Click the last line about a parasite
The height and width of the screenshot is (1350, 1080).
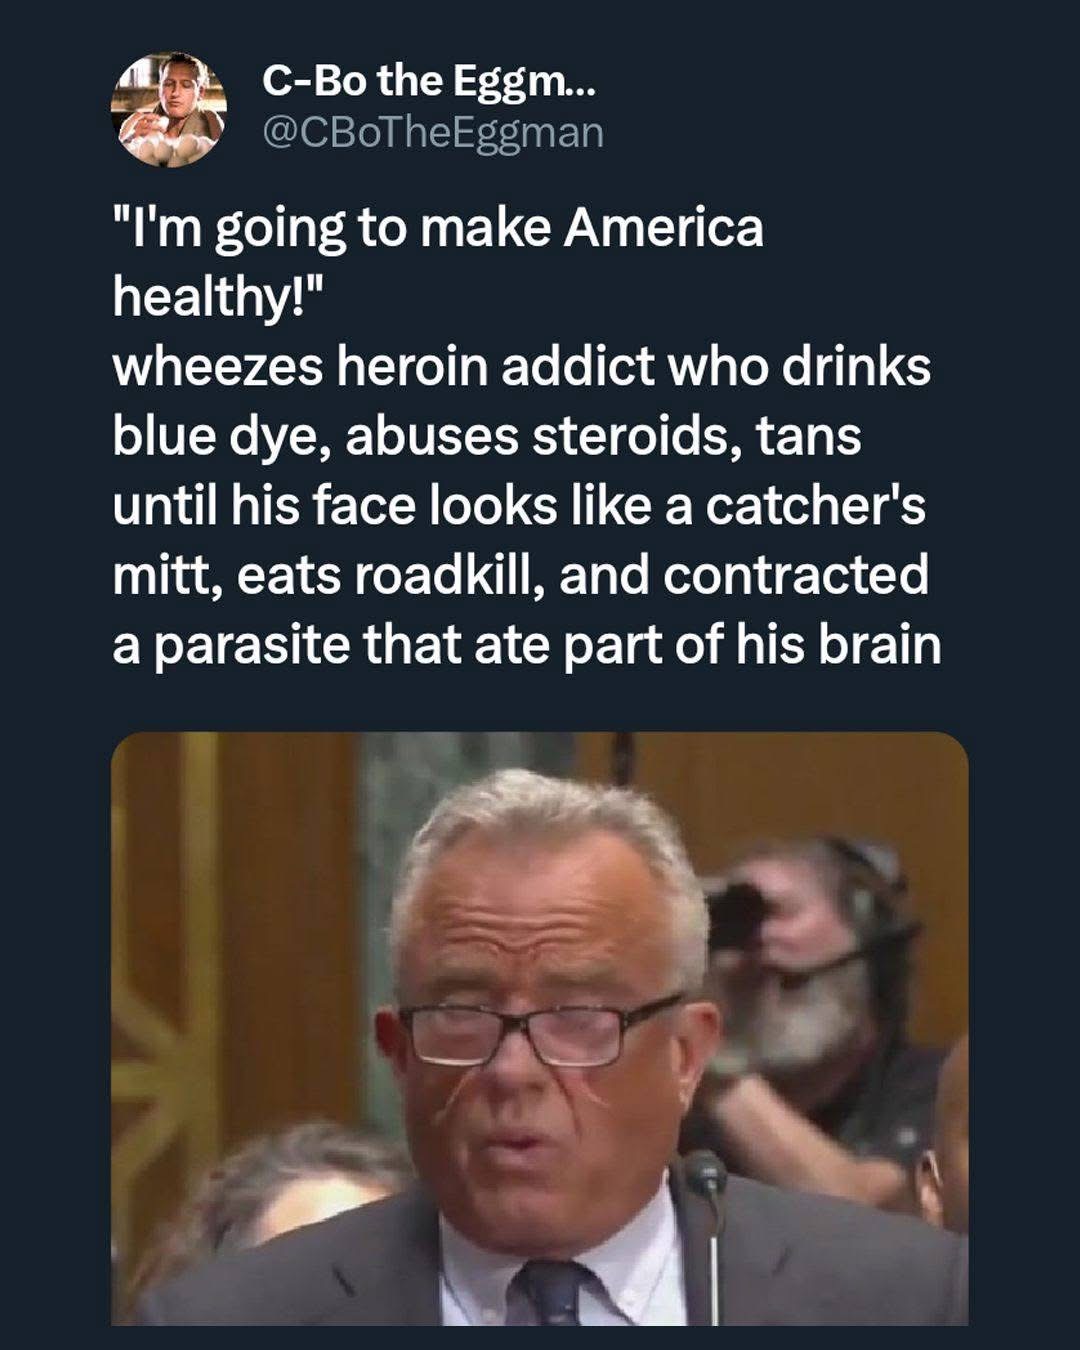(x=527, y=646)
